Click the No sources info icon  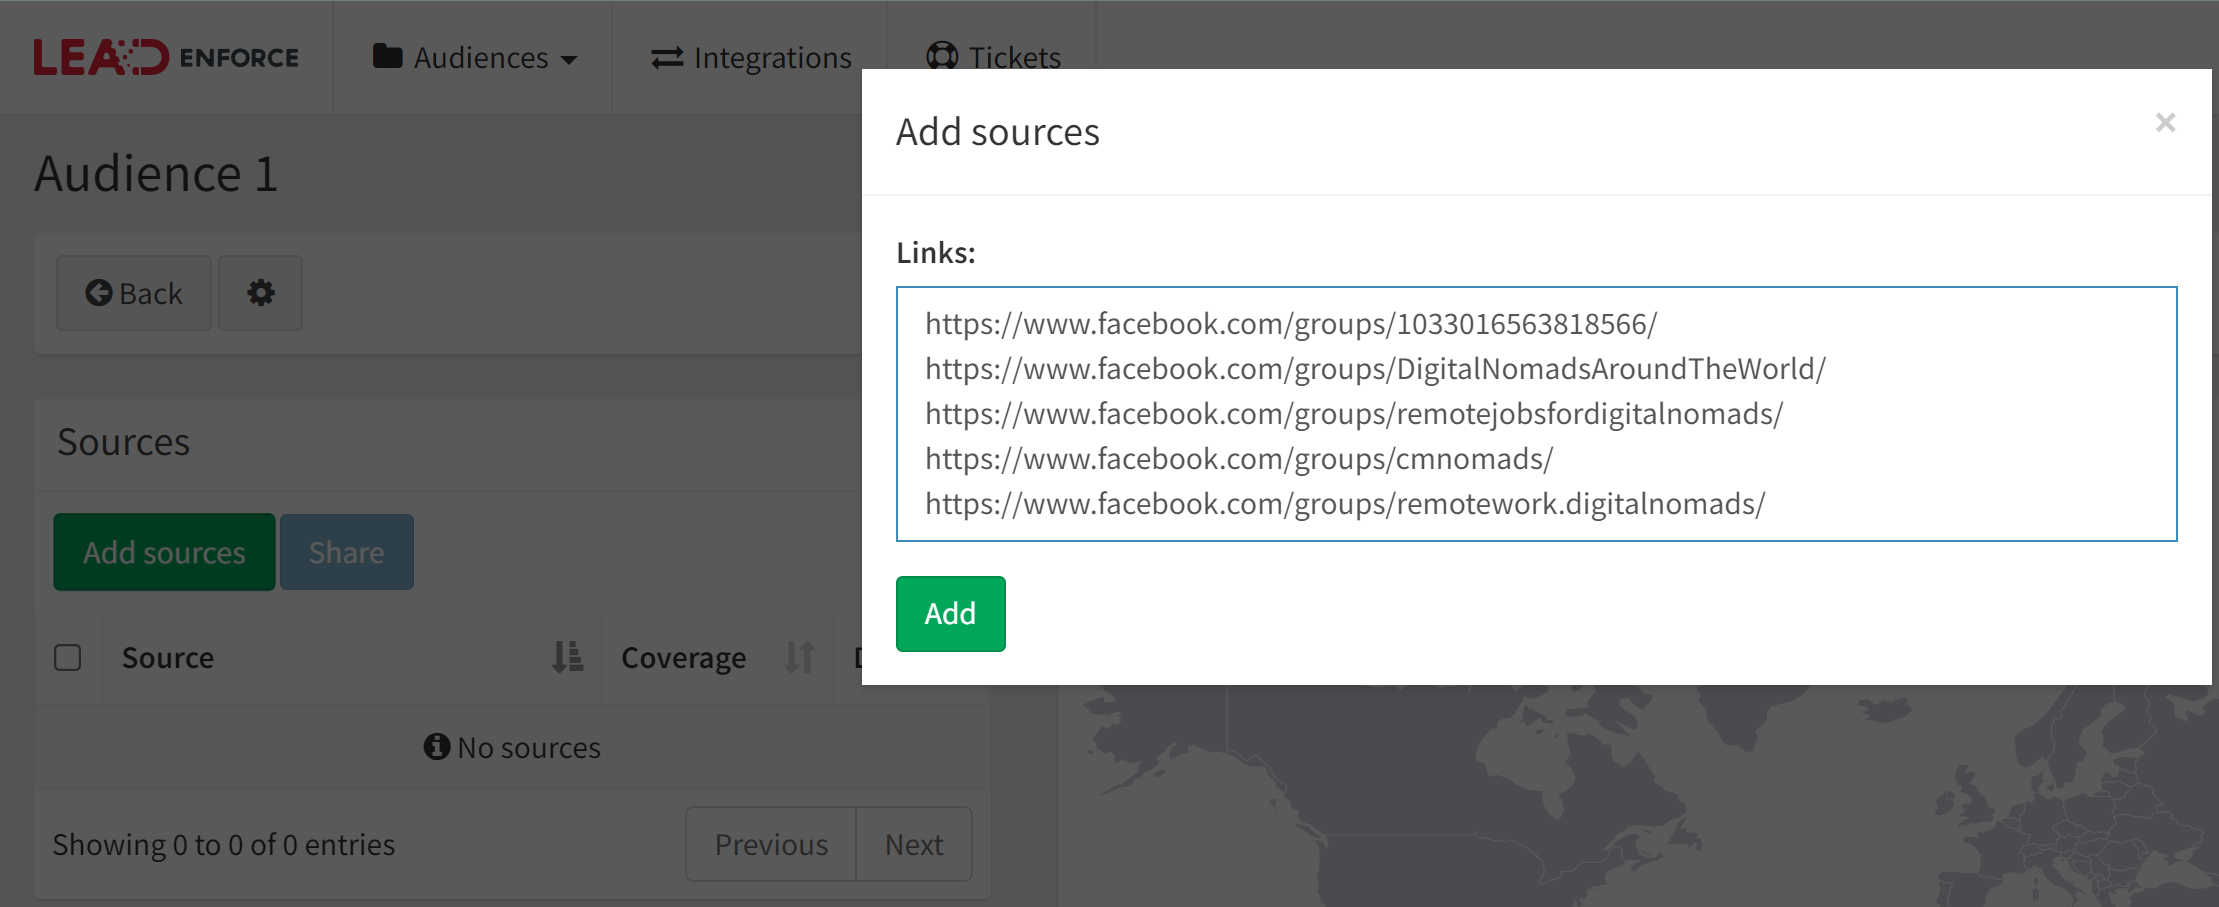coord(437,746)
